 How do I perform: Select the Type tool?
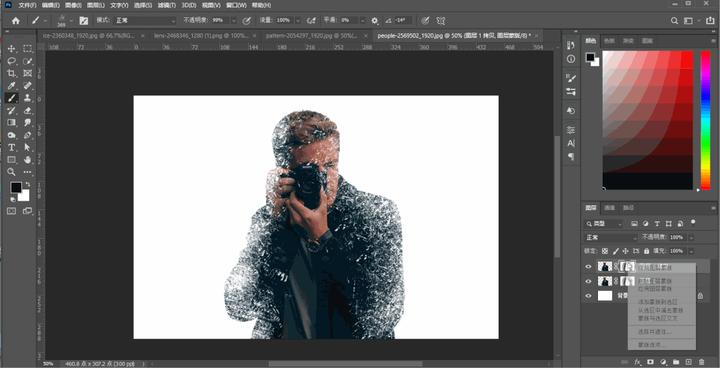[11, 147]
